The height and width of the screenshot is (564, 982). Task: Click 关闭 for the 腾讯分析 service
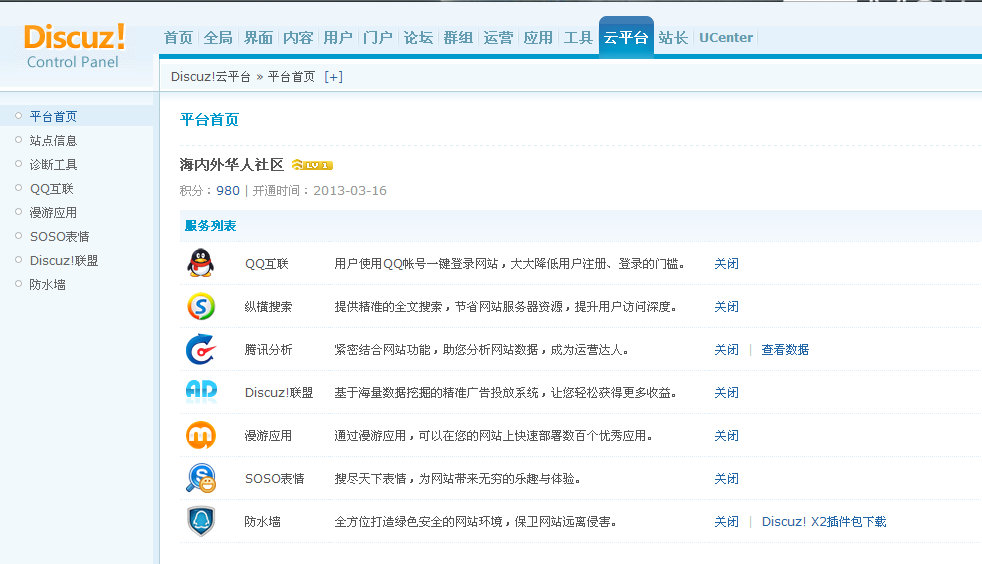point(726,349)
